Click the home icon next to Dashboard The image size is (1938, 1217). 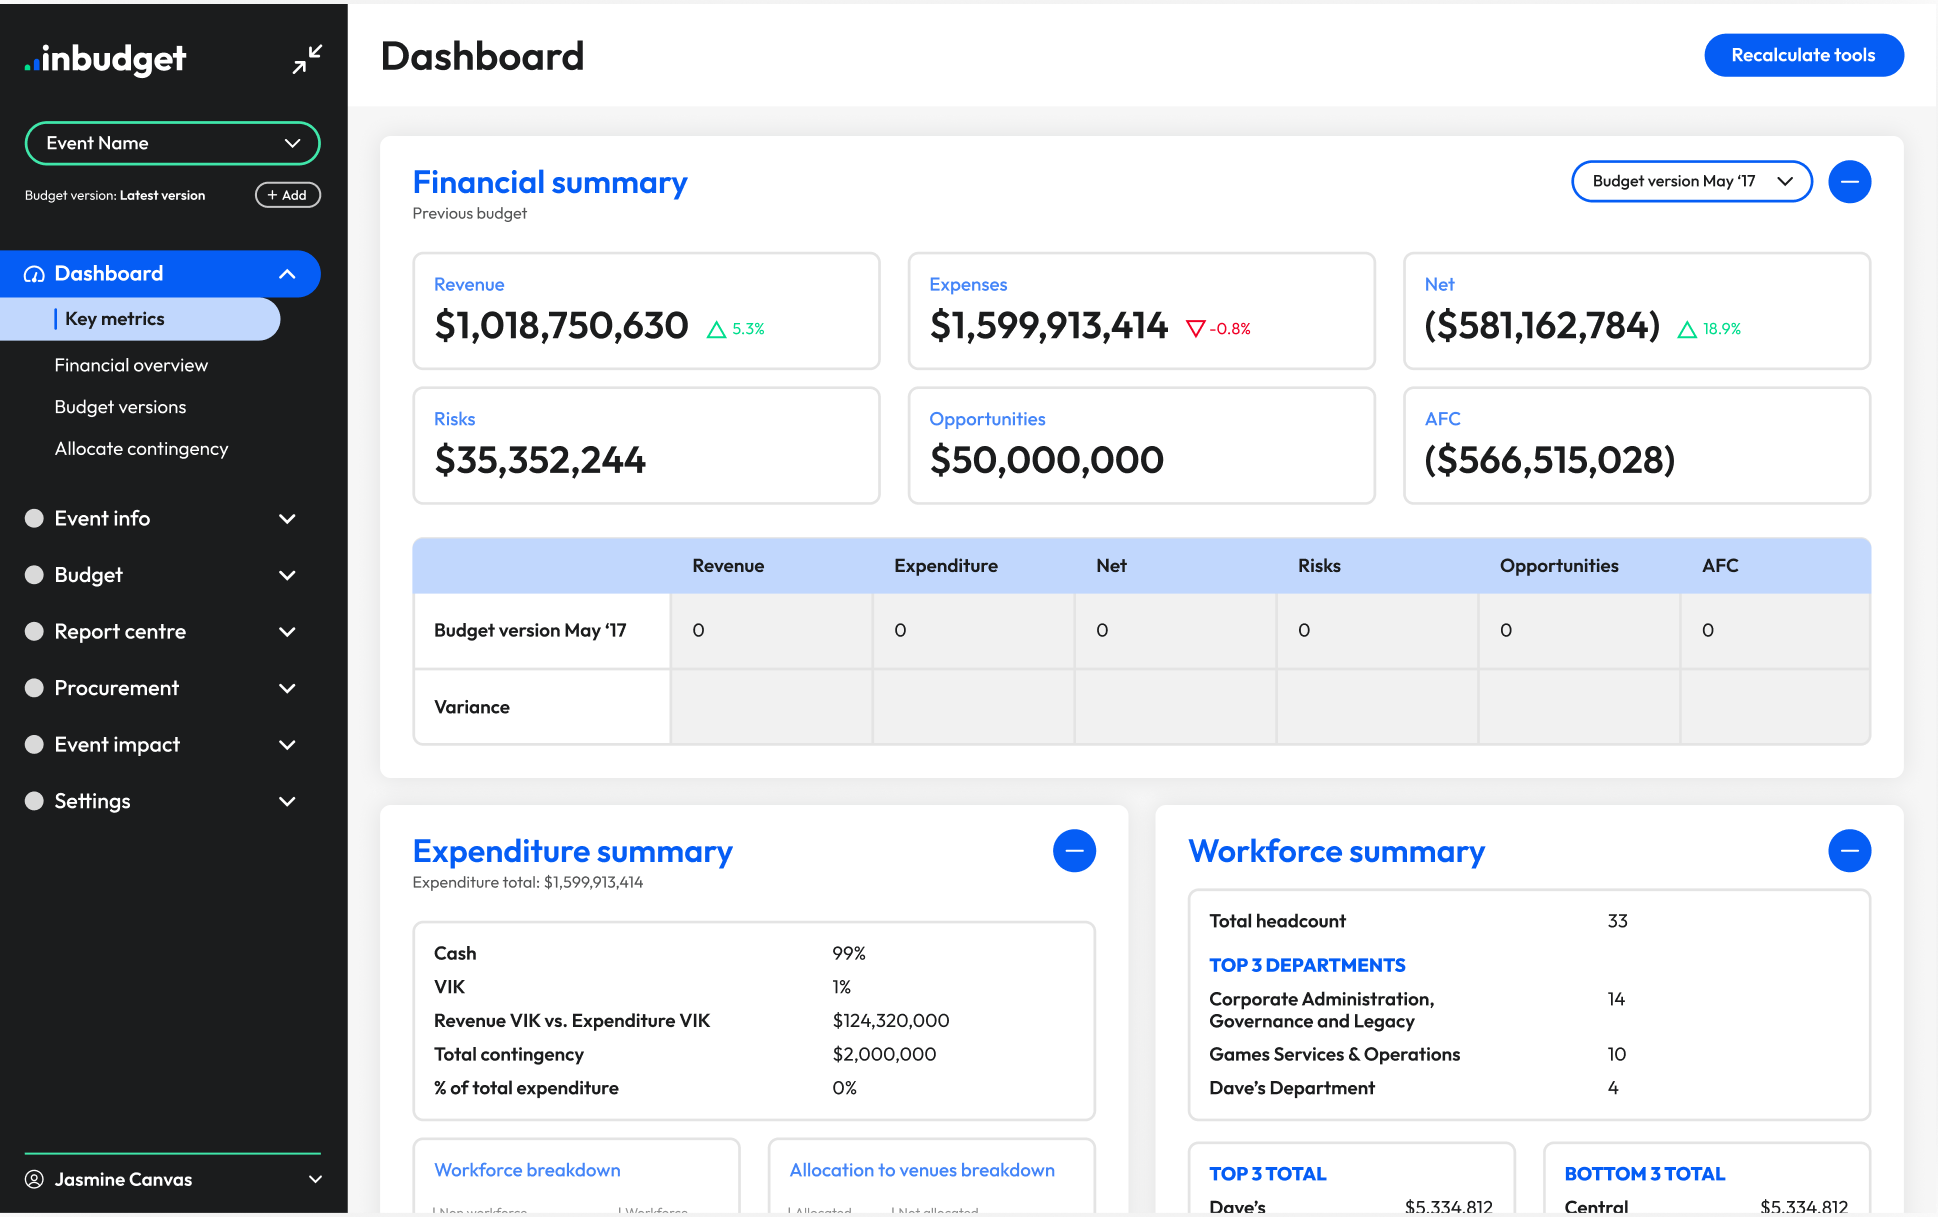pos(35,273)
